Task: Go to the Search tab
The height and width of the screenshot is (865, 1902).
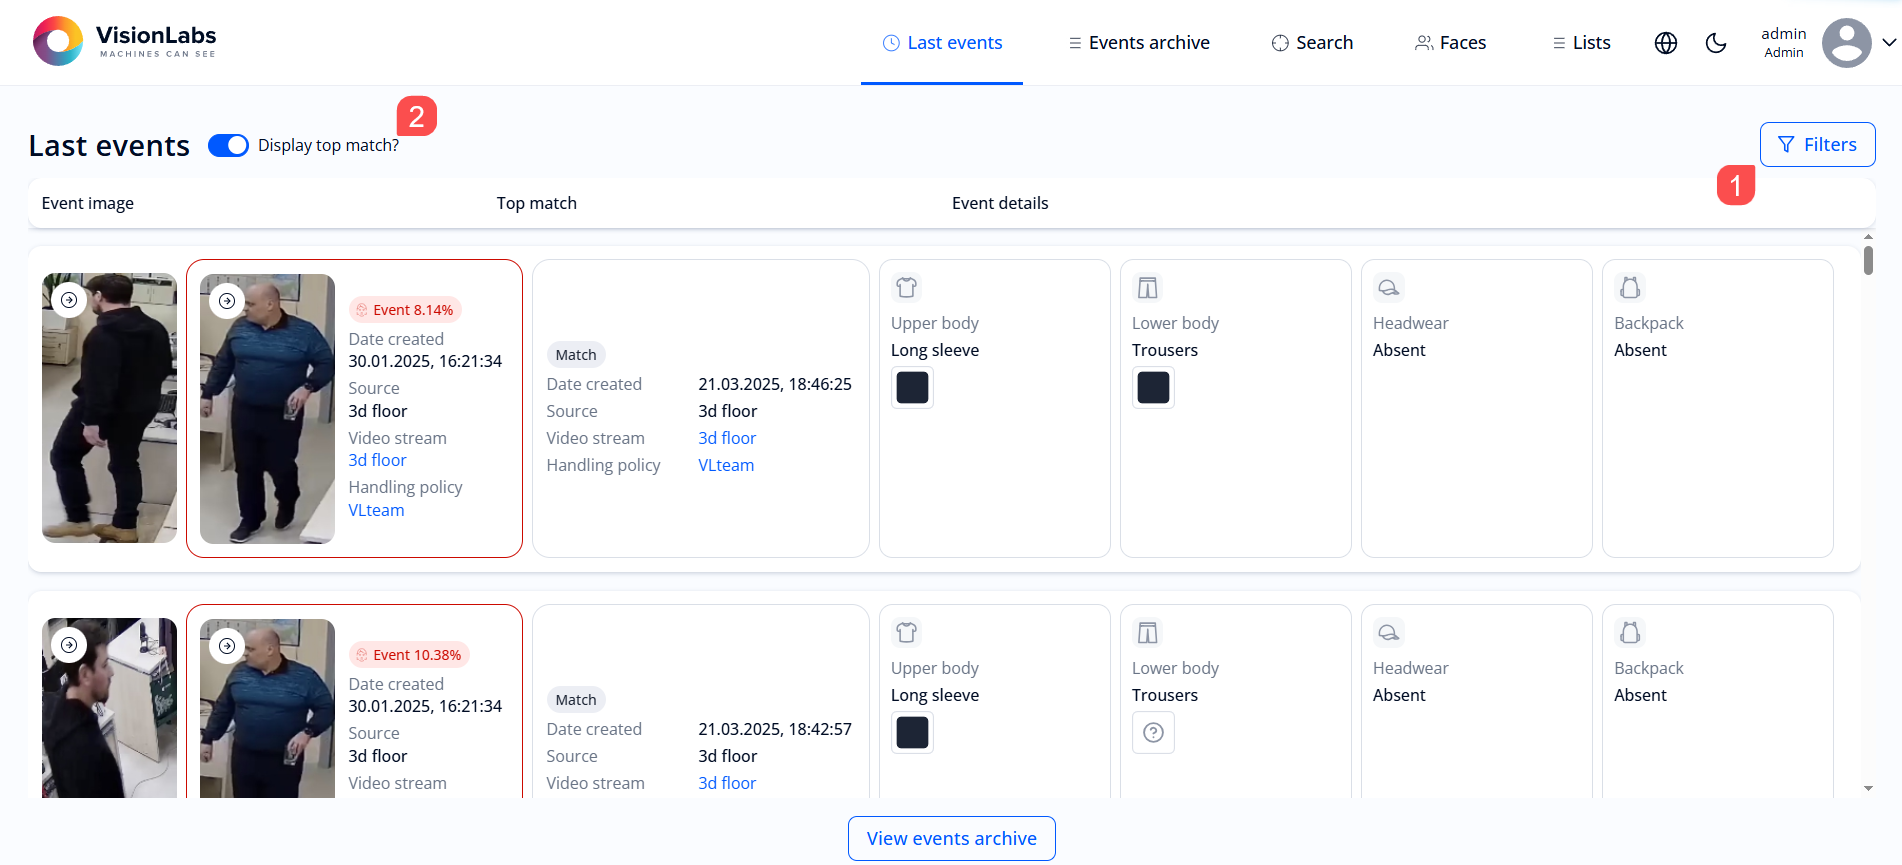Action: (x=1312, y=43)
